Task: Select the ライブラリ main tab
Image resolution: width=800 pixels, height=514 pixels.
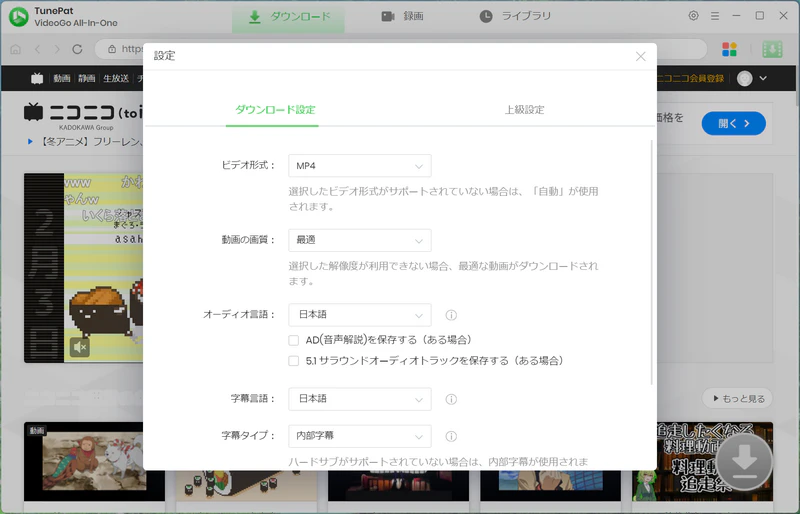Action: (515, 16)
